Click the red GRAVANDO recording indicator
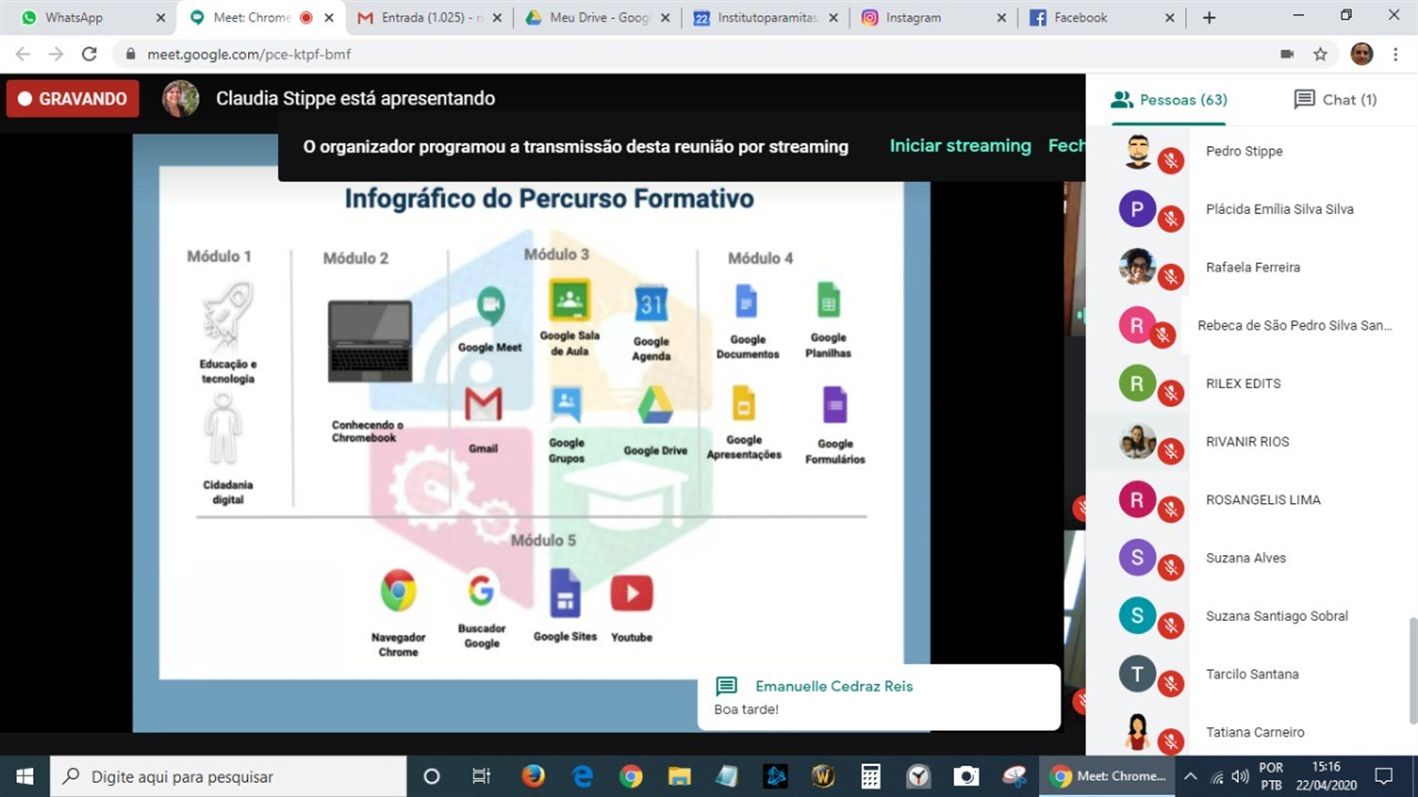Viewport: 1418px width, 797px height. click(73, 99)
